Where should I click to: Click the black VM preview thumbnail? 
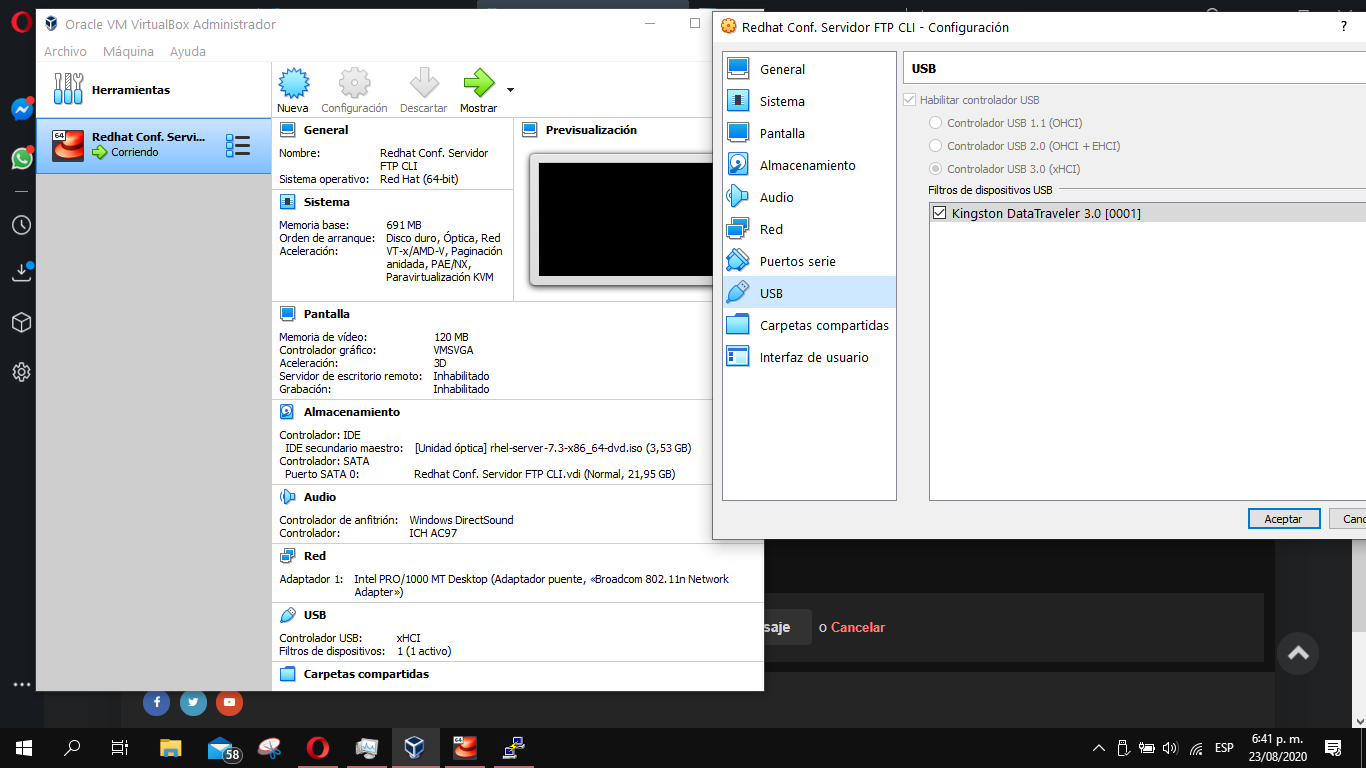626,219
